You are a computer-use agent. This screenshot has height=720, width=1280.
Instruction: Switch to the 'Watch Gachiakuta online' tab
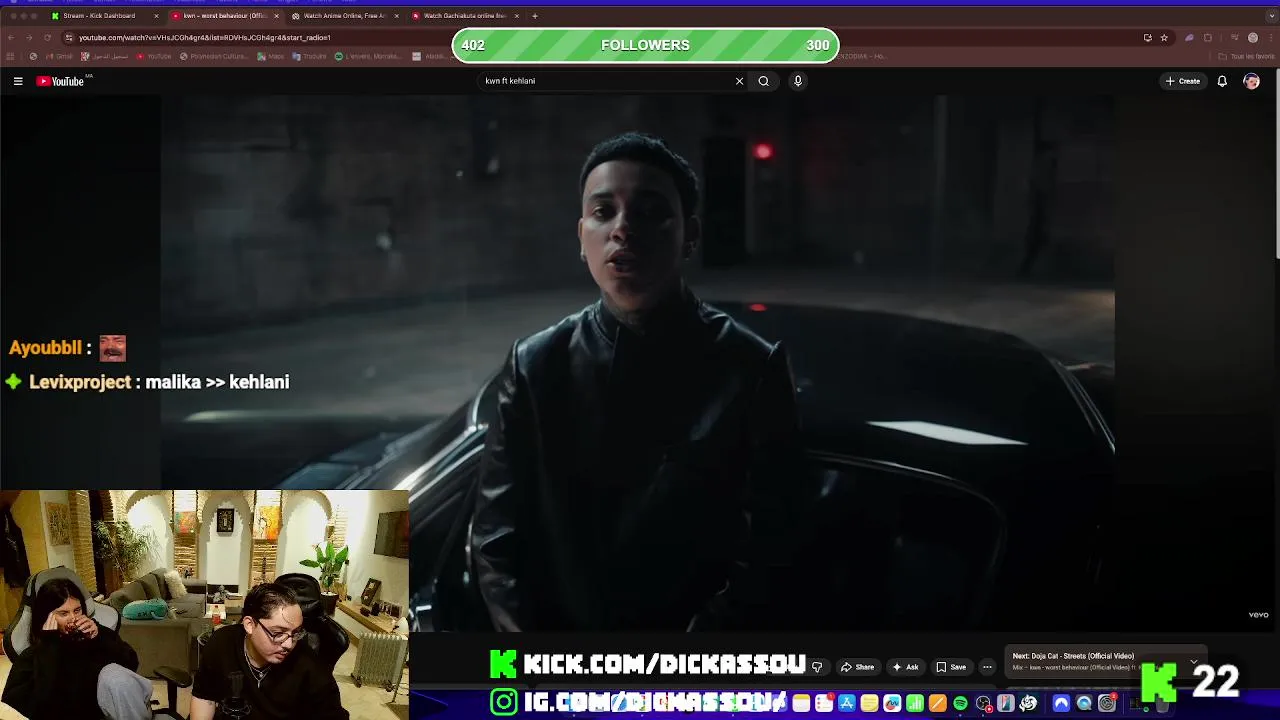click(x=464, y=16)
